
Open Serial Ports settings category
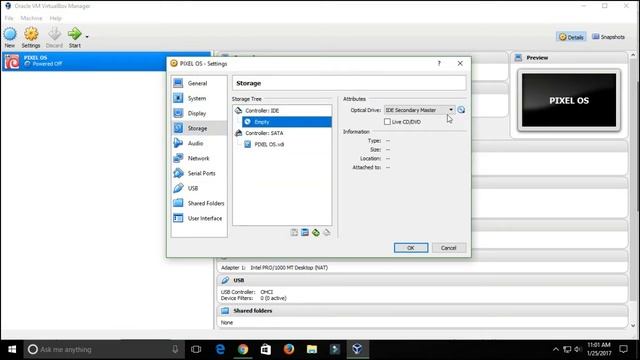[199, 173]
